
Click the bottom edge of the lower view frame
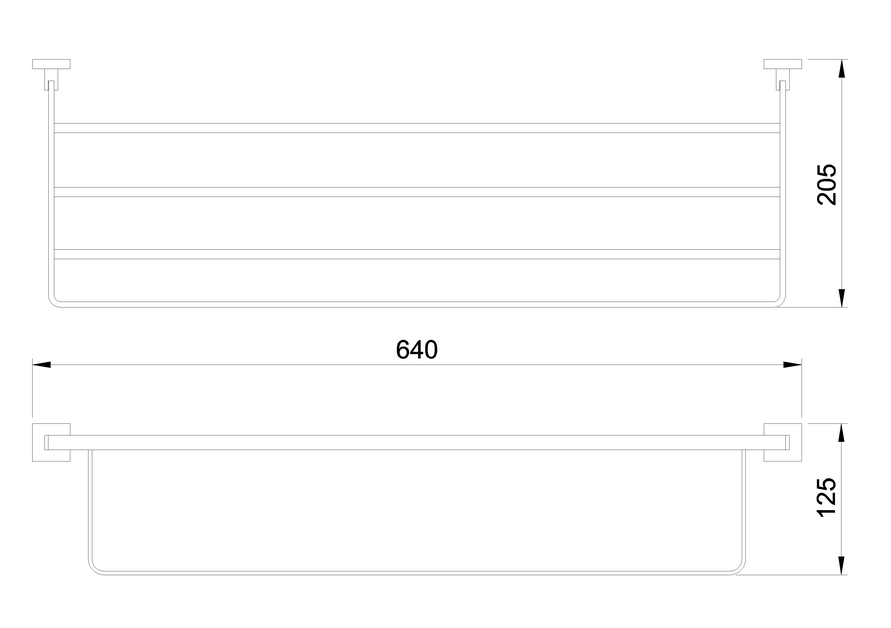[x=417, y=572]
